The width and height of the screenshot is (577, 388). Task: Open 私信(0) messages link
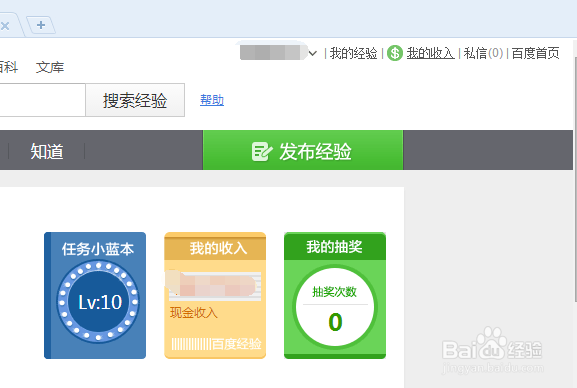tap(483, 53)
